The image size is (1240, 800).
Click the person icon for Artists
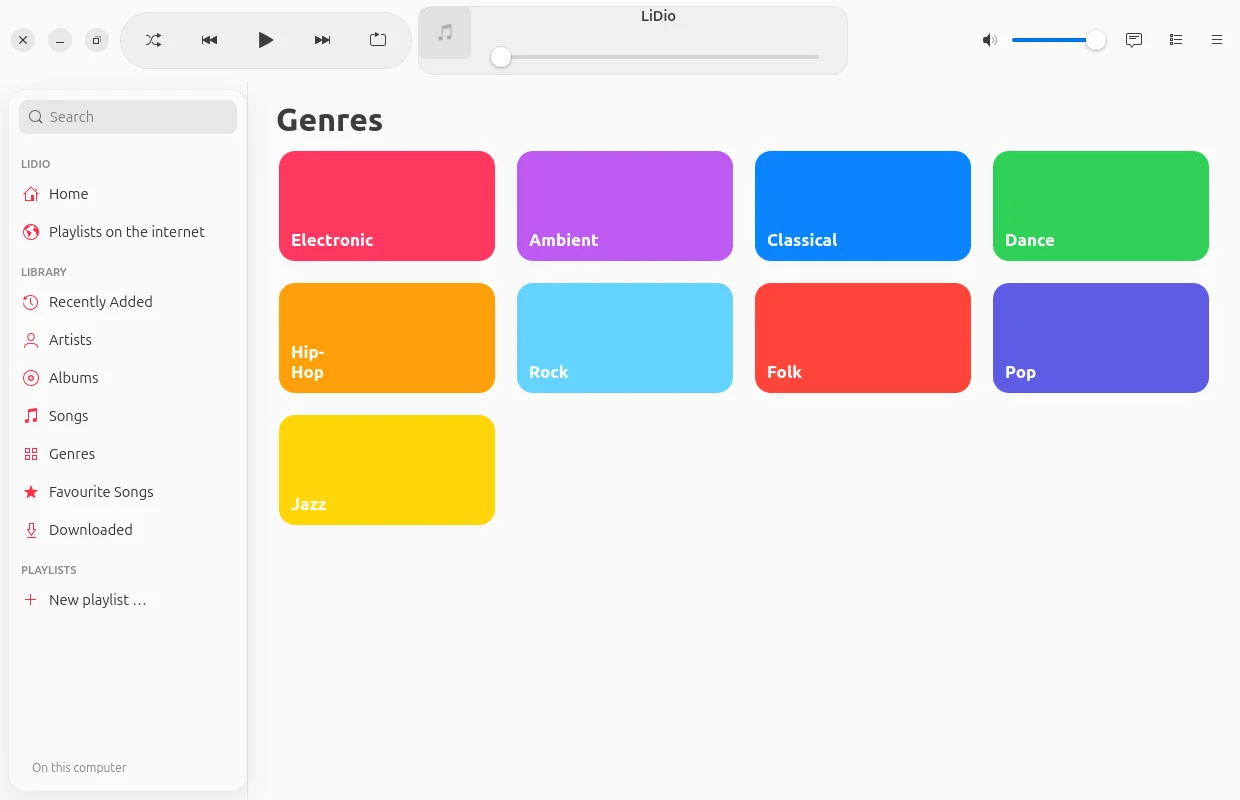[31, 340]
